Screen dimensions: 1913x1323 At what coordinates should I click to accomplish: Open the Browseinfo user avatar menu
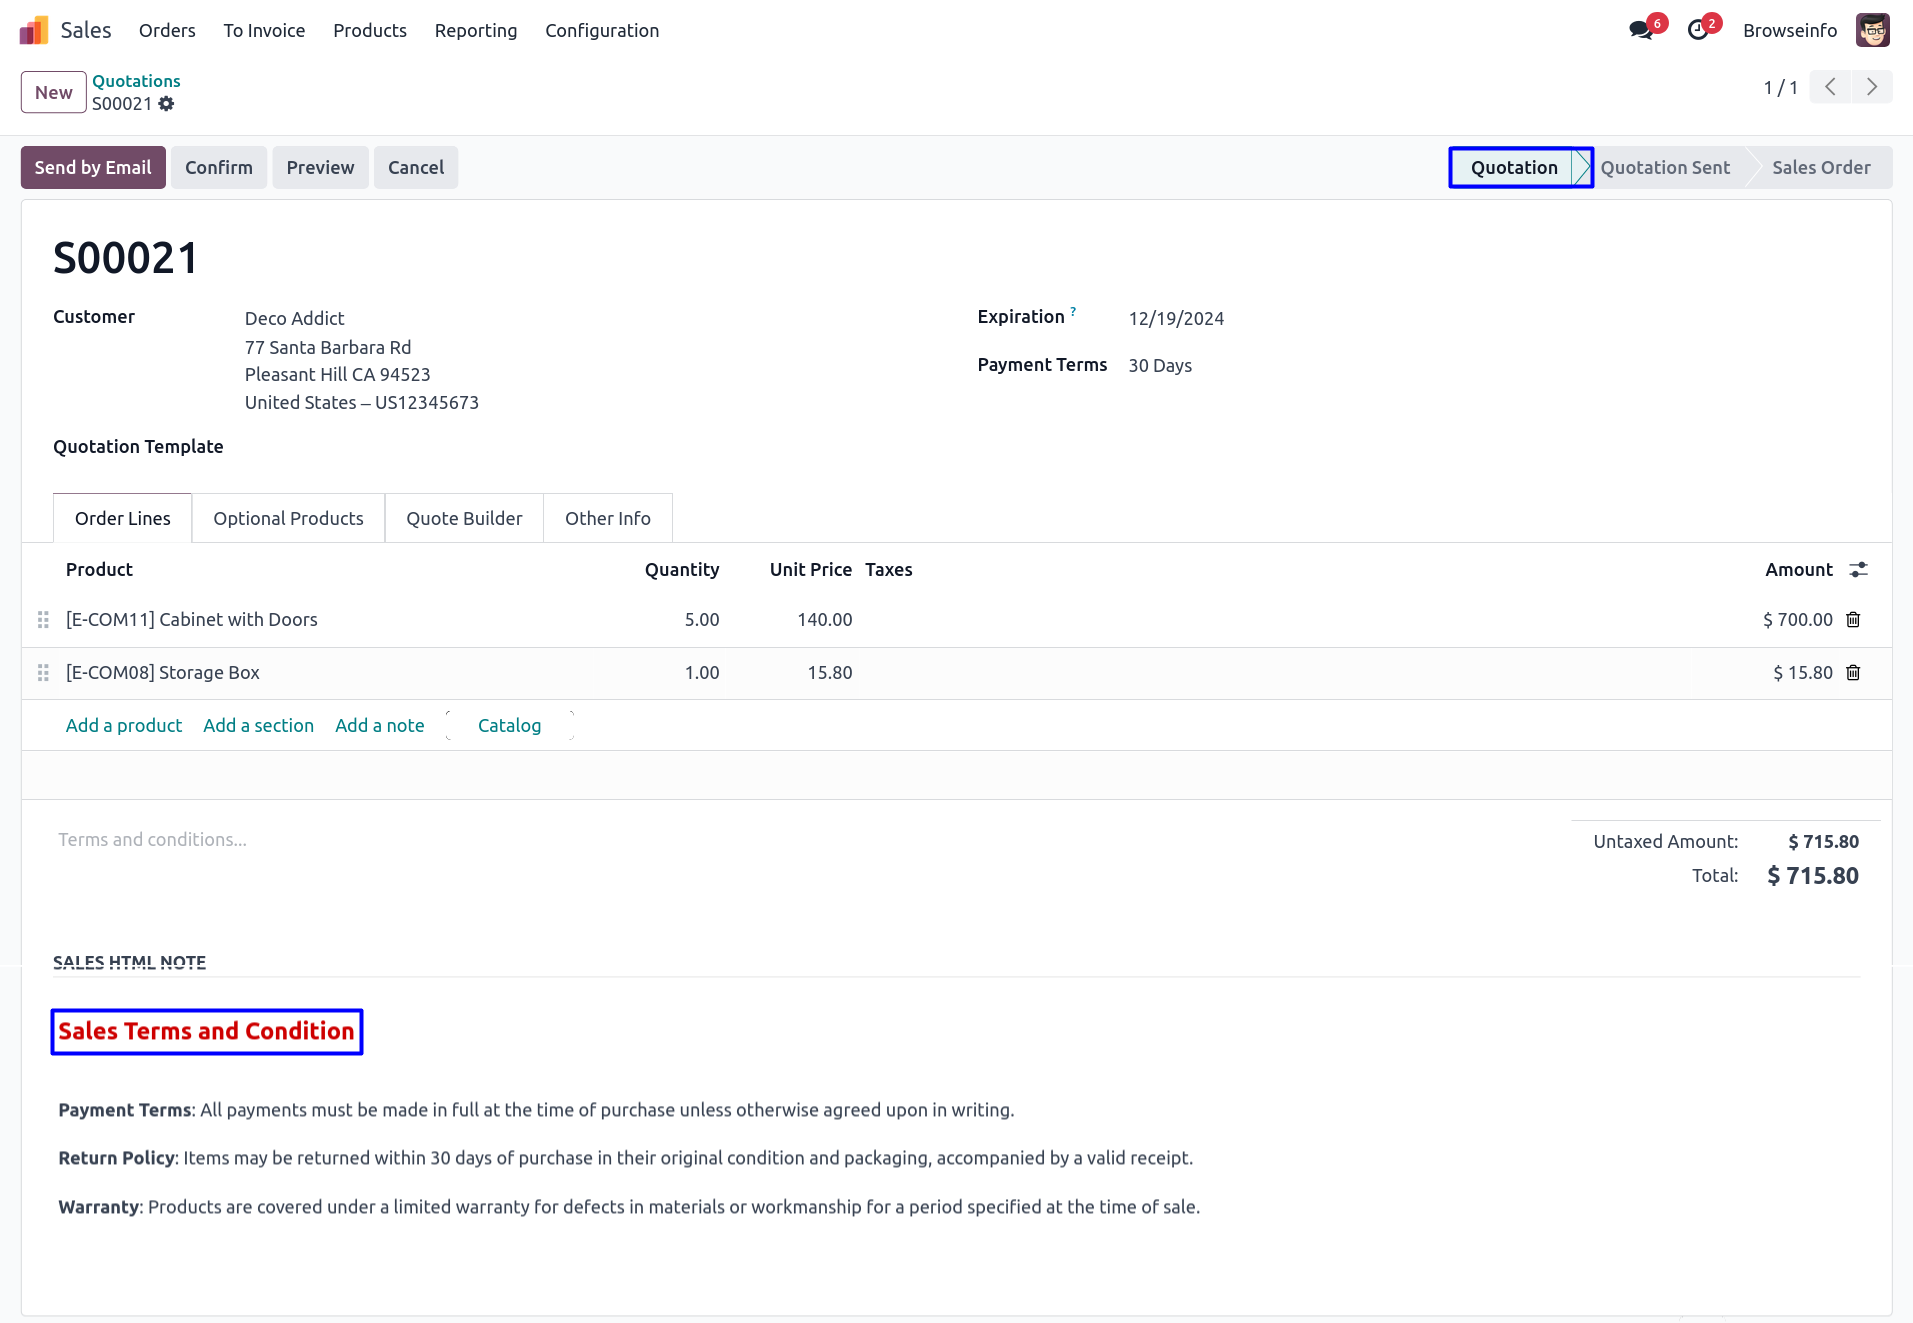[1872, 30]
